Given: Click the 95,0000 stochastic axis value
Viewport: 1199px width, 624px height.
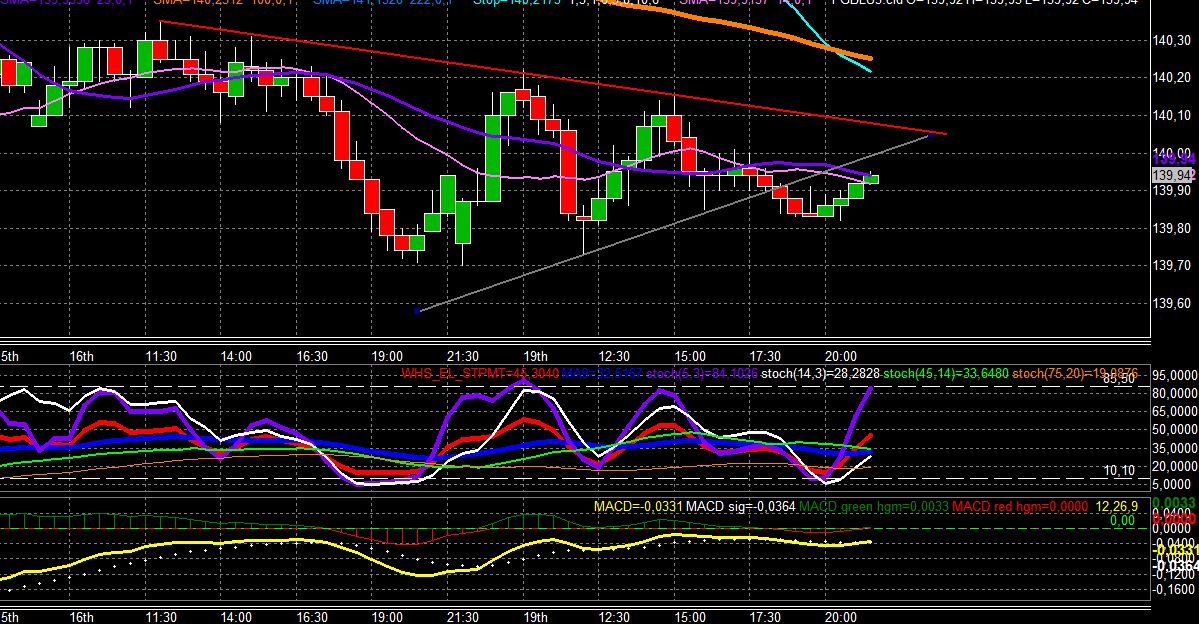Looking at the screenshot, I should [1175, 375].
